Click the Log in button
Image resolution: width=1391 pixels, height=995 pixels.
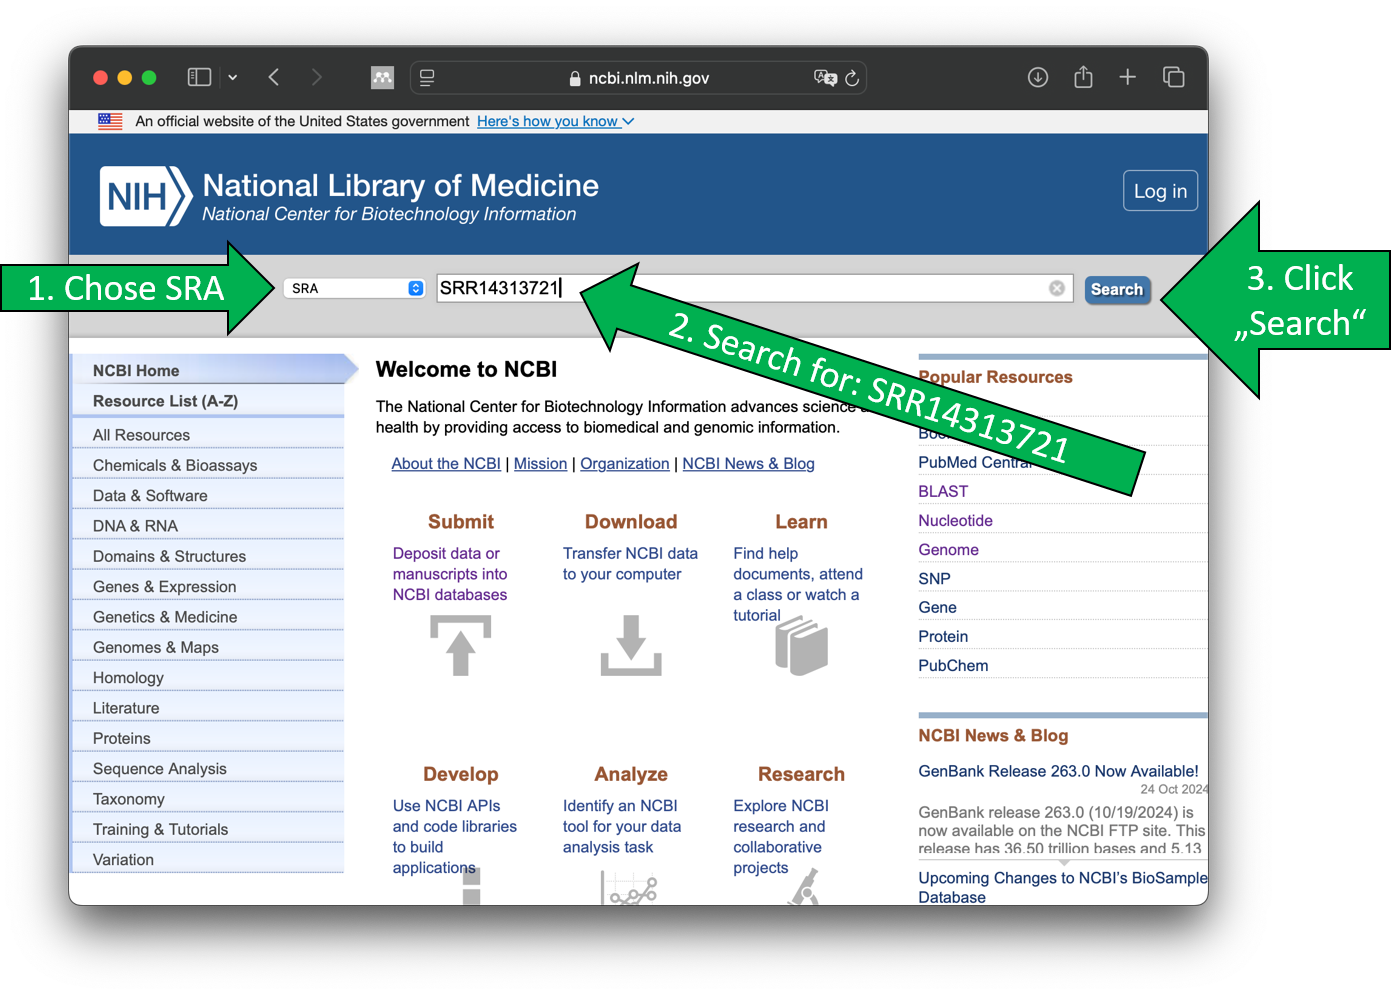[x=1160, y=191]
